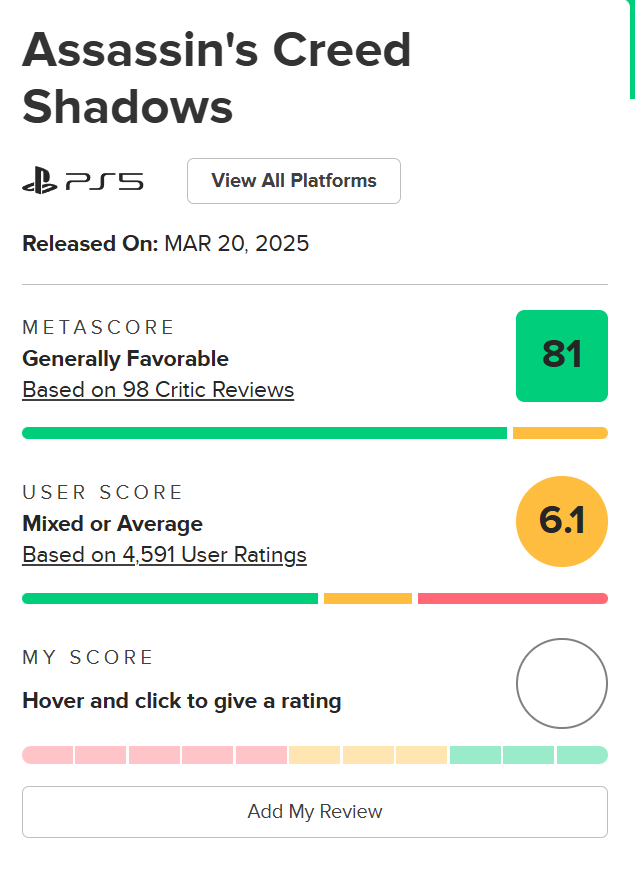Select the first yellow rating segment in My Score

[x=315, y=755]
